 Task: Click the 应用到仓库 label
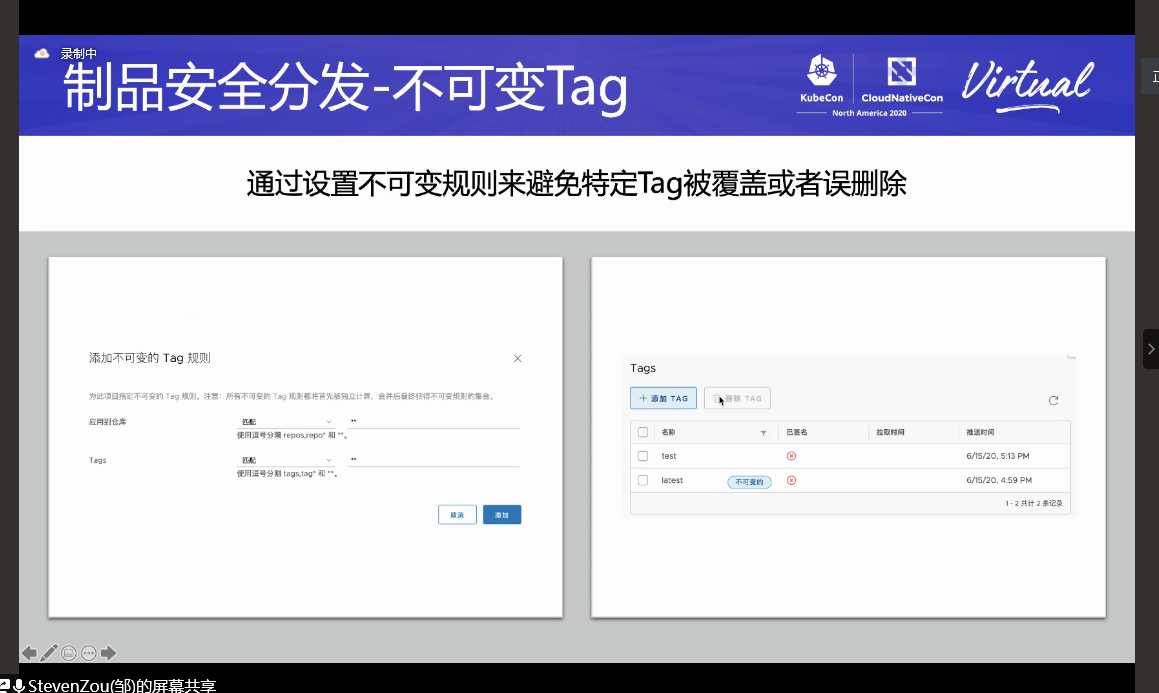coord(108,422)
